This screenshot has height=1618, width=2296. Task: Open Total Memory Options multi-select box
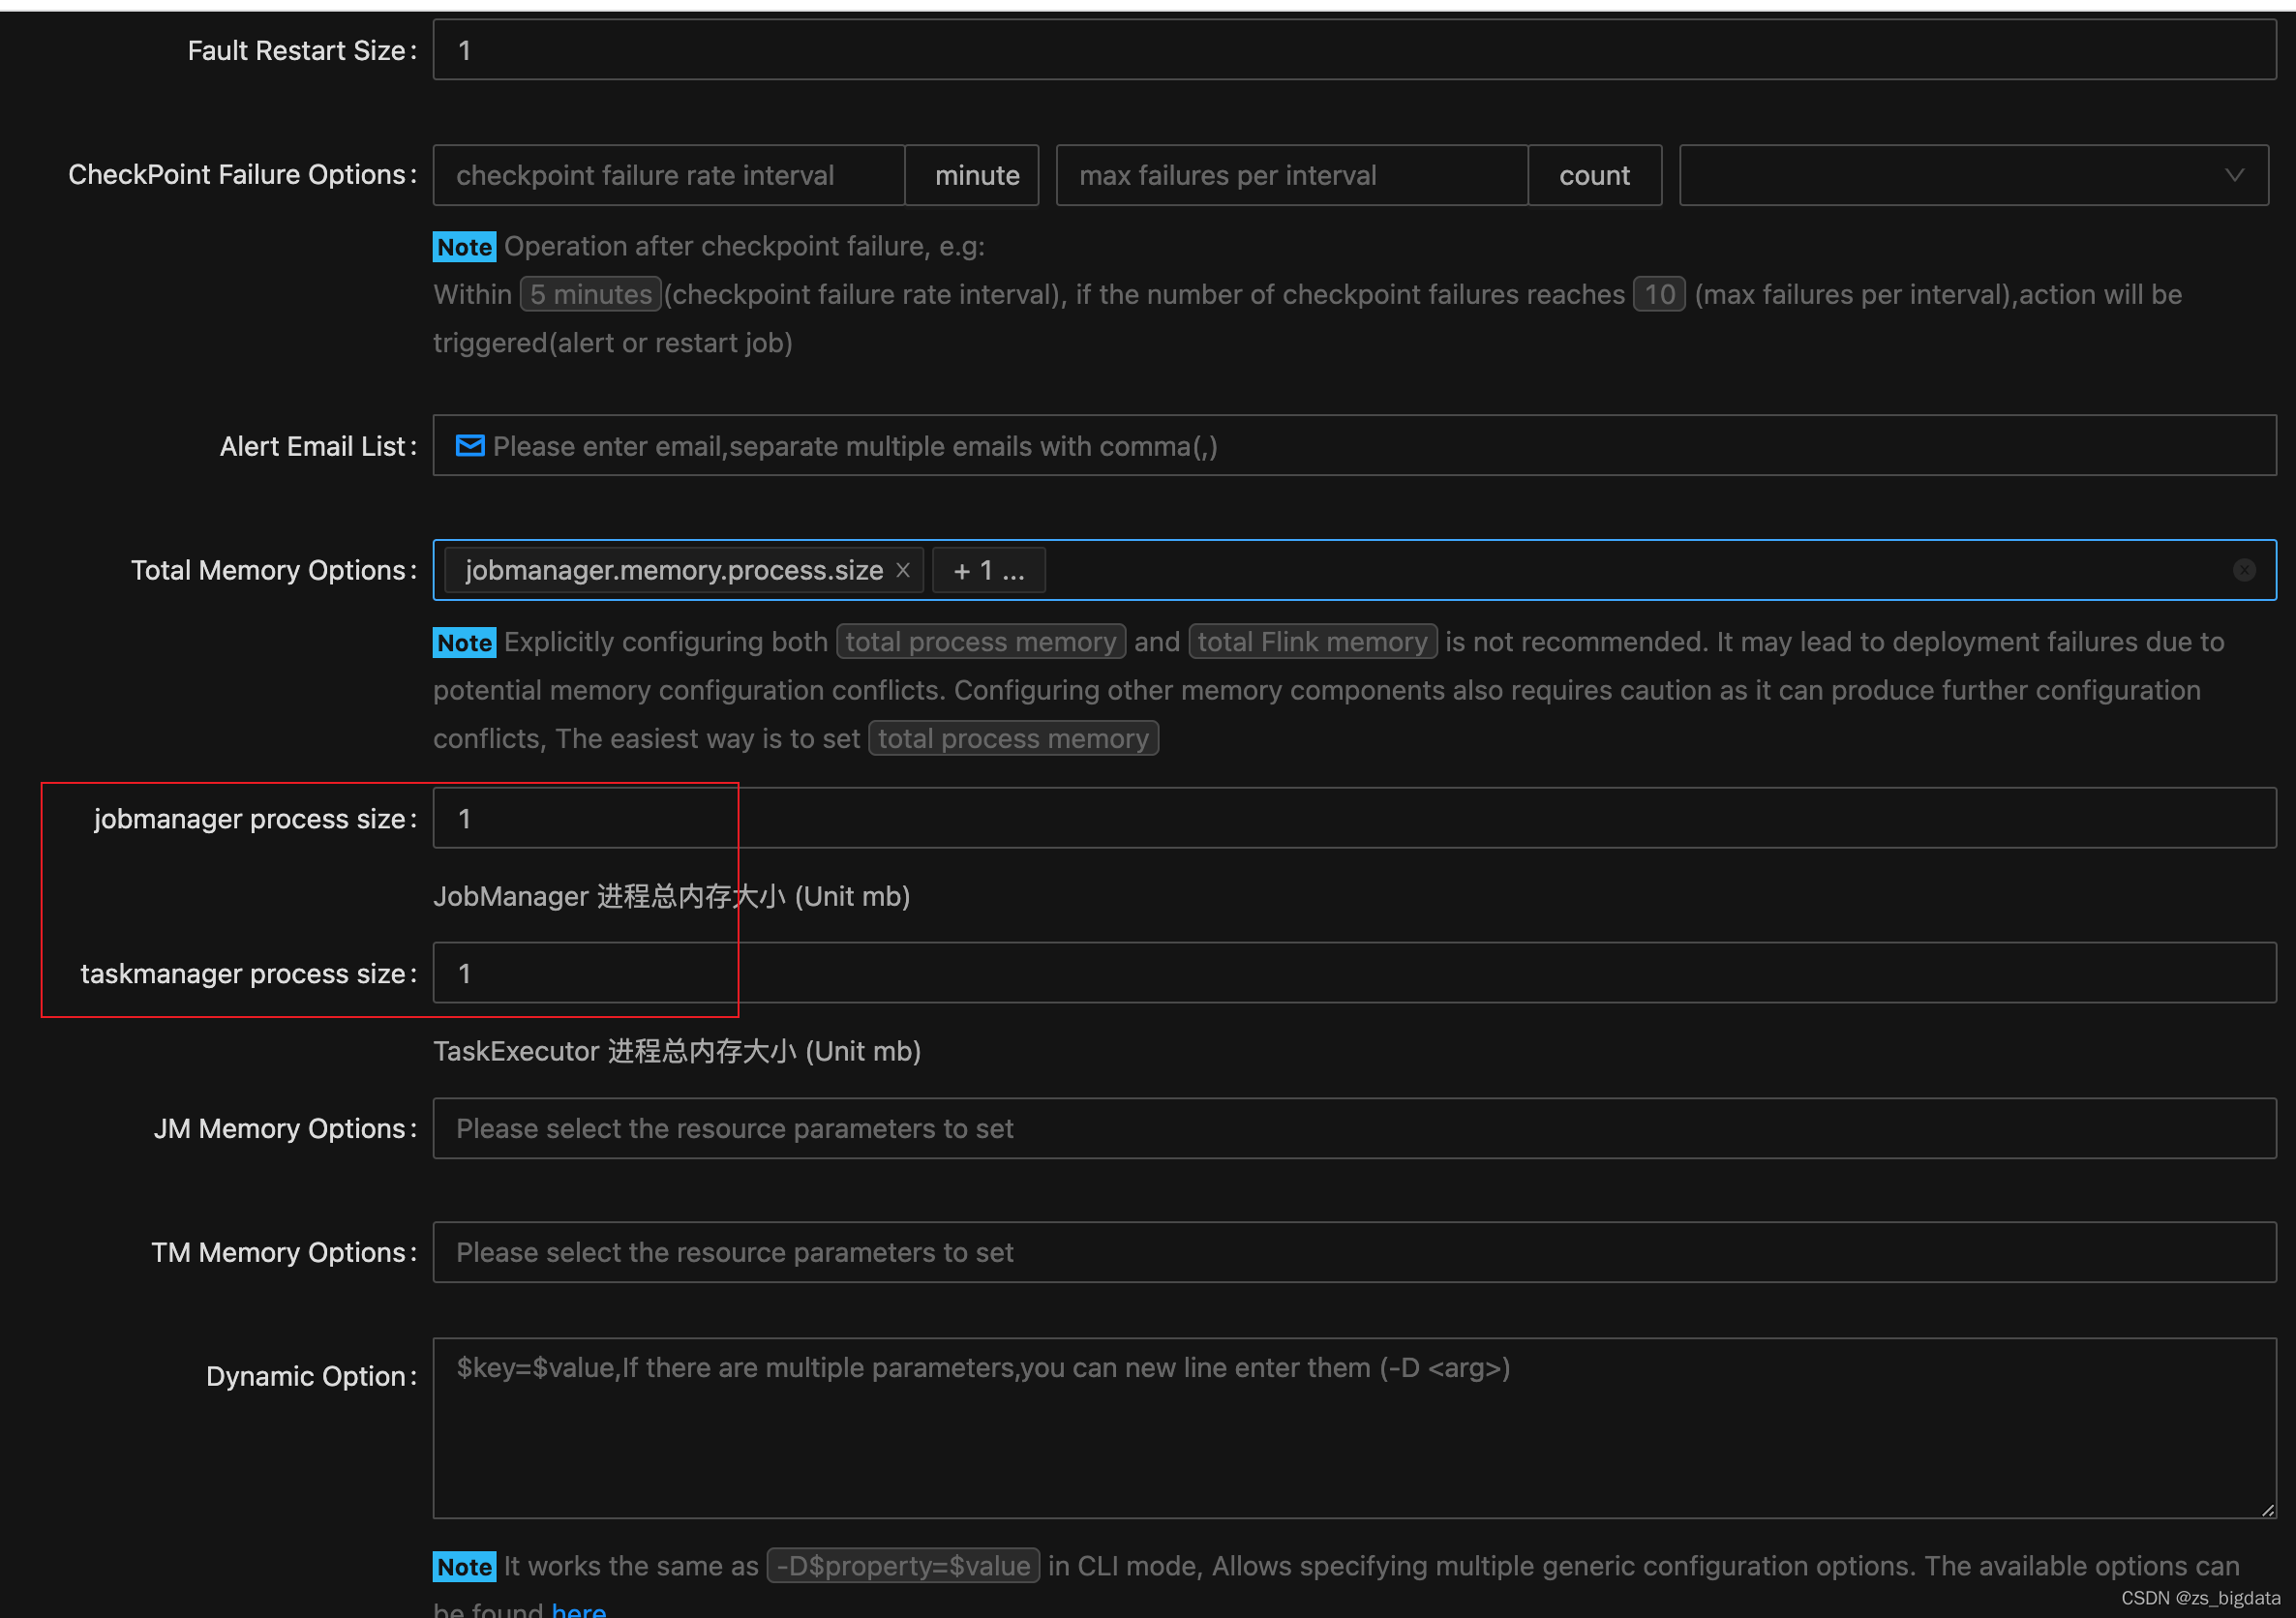pyautogui.click(x=1600, y=570)
